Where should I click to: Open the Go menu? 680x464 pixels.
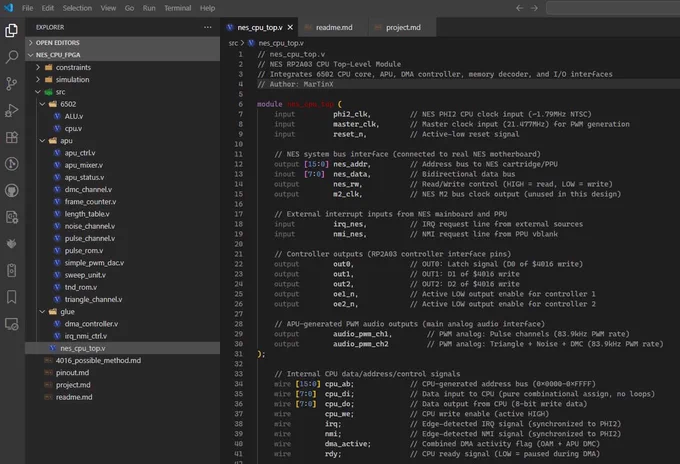click(129, 8)
